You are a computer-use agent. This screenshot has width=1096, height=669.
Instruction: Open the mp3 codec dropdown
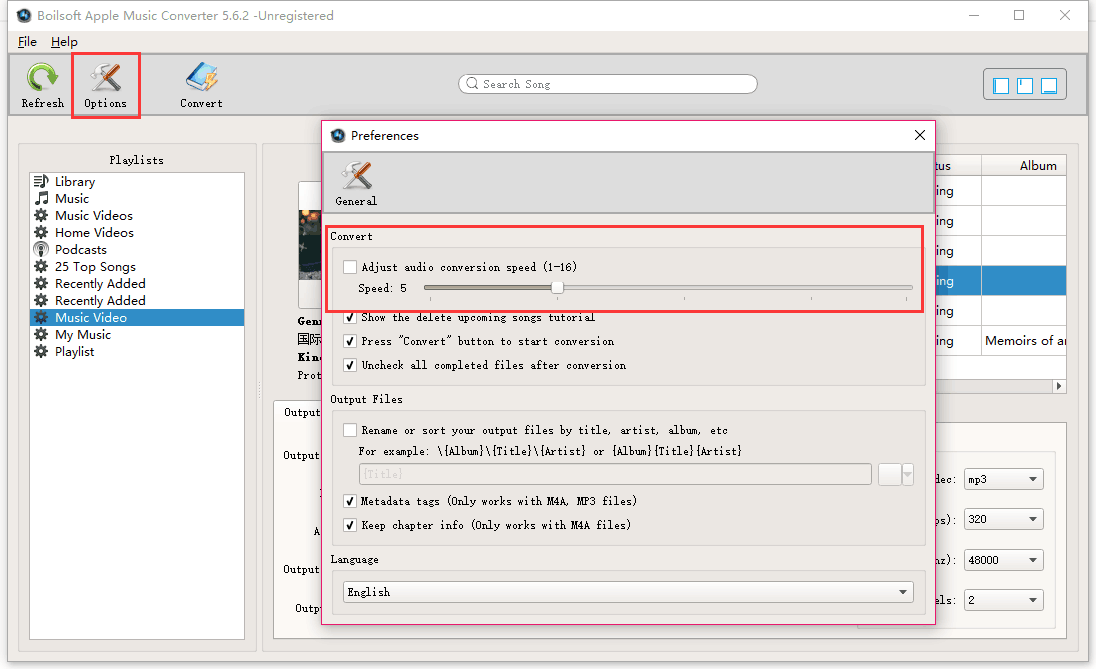1004,480
